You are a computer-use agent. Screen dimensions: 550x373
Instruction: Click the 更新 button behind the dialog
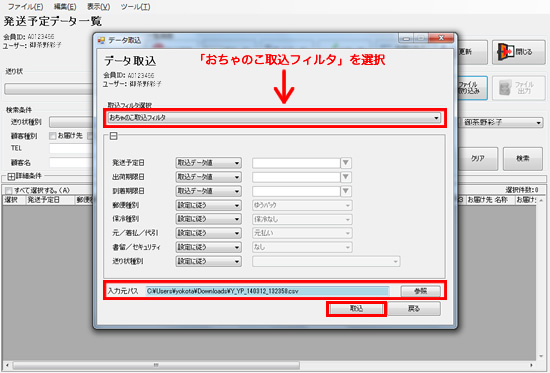tap(472, 52)
